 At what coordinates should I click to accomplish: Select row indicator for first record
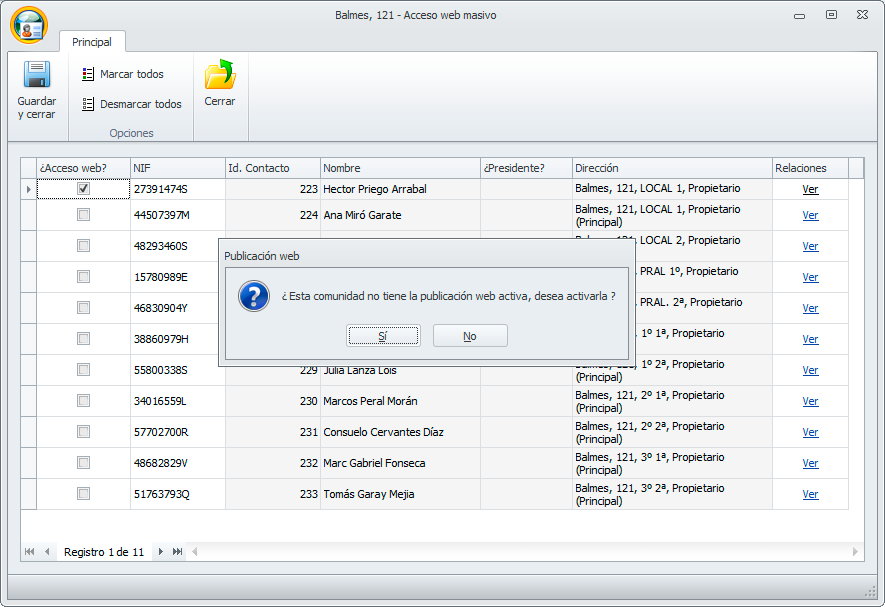28,189
